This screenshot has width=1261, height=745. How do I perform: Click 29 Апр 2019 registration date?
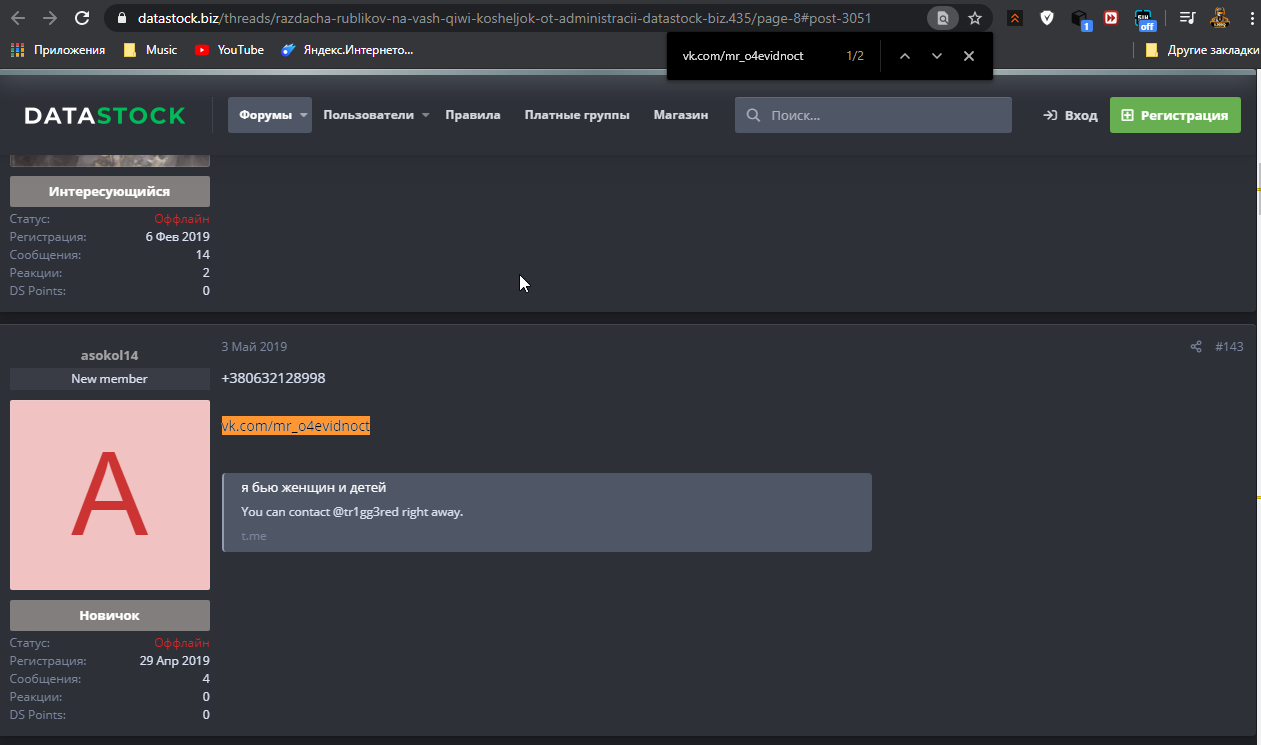pos(175,661)
